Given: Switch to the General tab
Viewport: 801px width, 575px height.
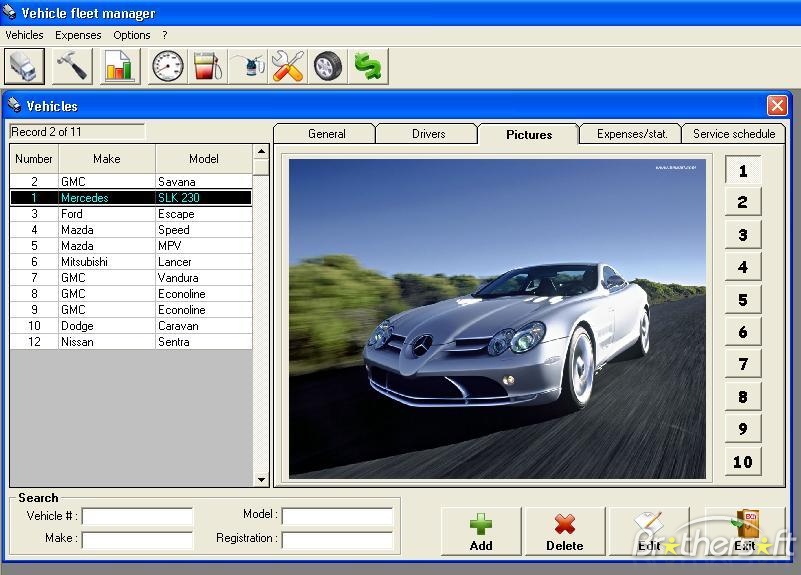Looking at the screenshot, I should 326,134.
